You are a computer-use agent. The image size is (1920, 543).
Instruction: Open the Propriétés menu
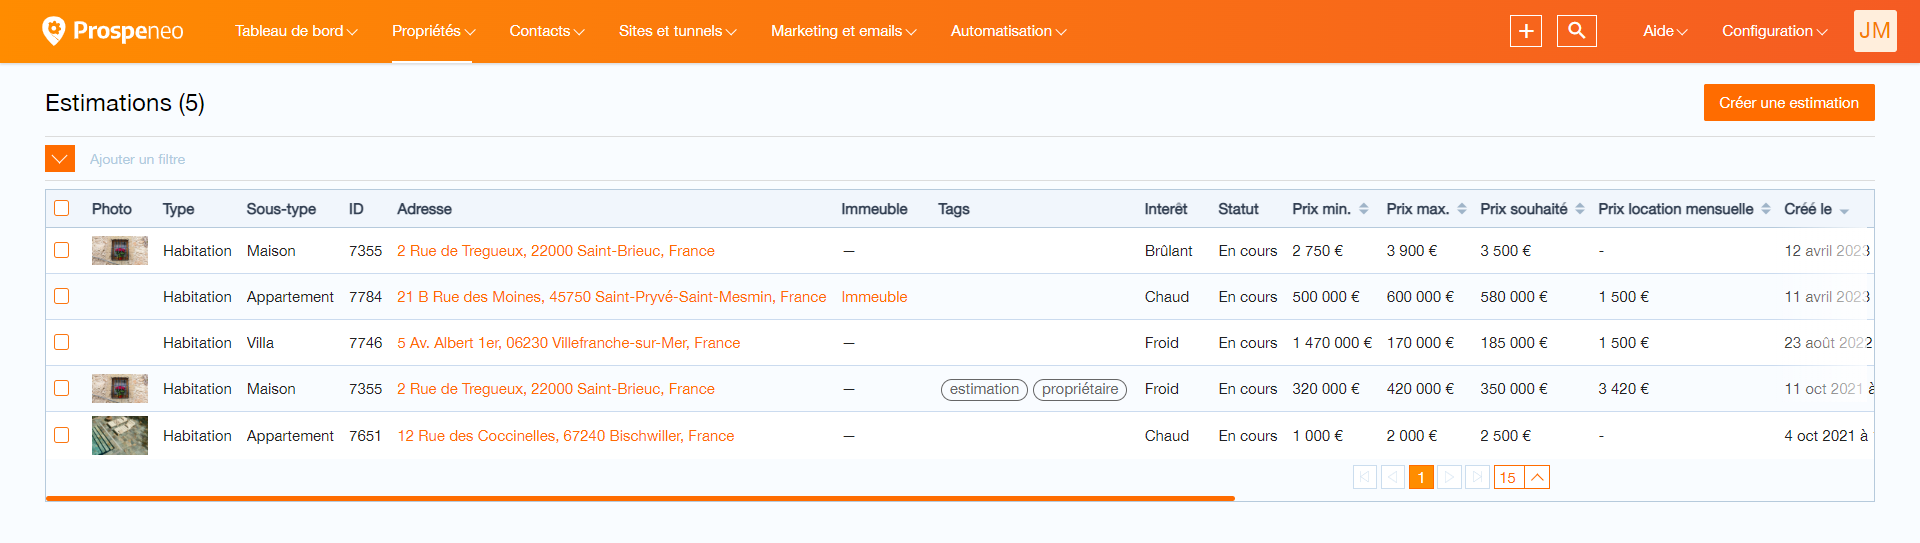click(x=433, y=31)
